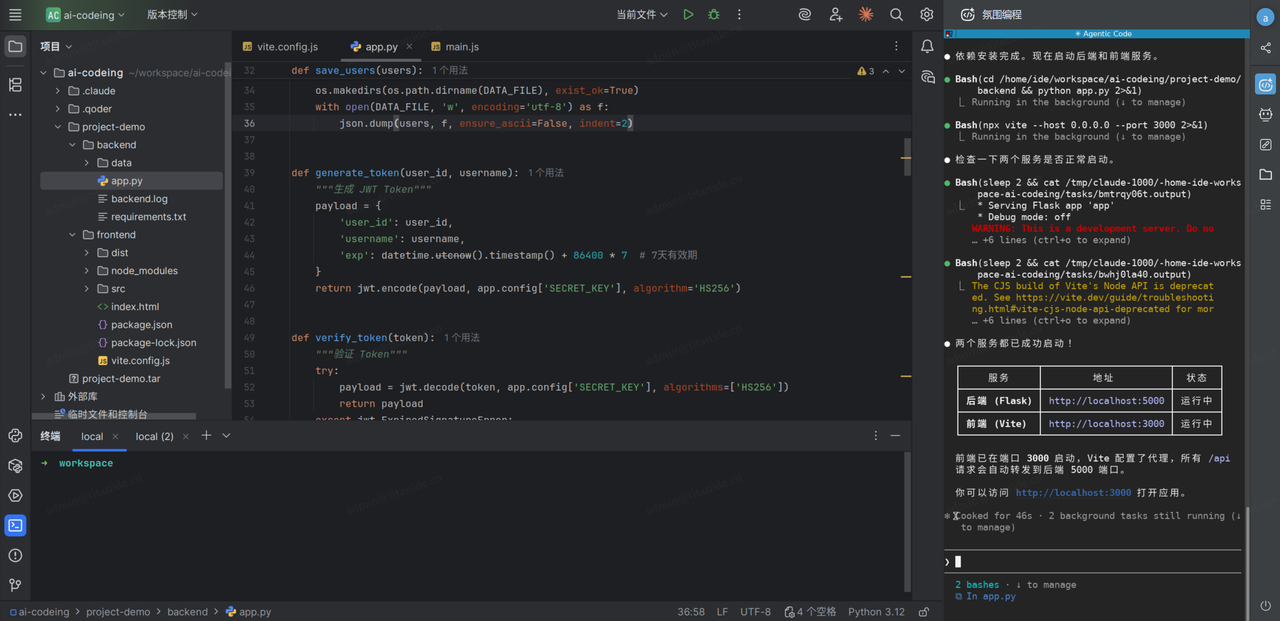This screenshot has height=621, width=1280.
Task: Open IDE settings gear
Action: coord(927,15)
